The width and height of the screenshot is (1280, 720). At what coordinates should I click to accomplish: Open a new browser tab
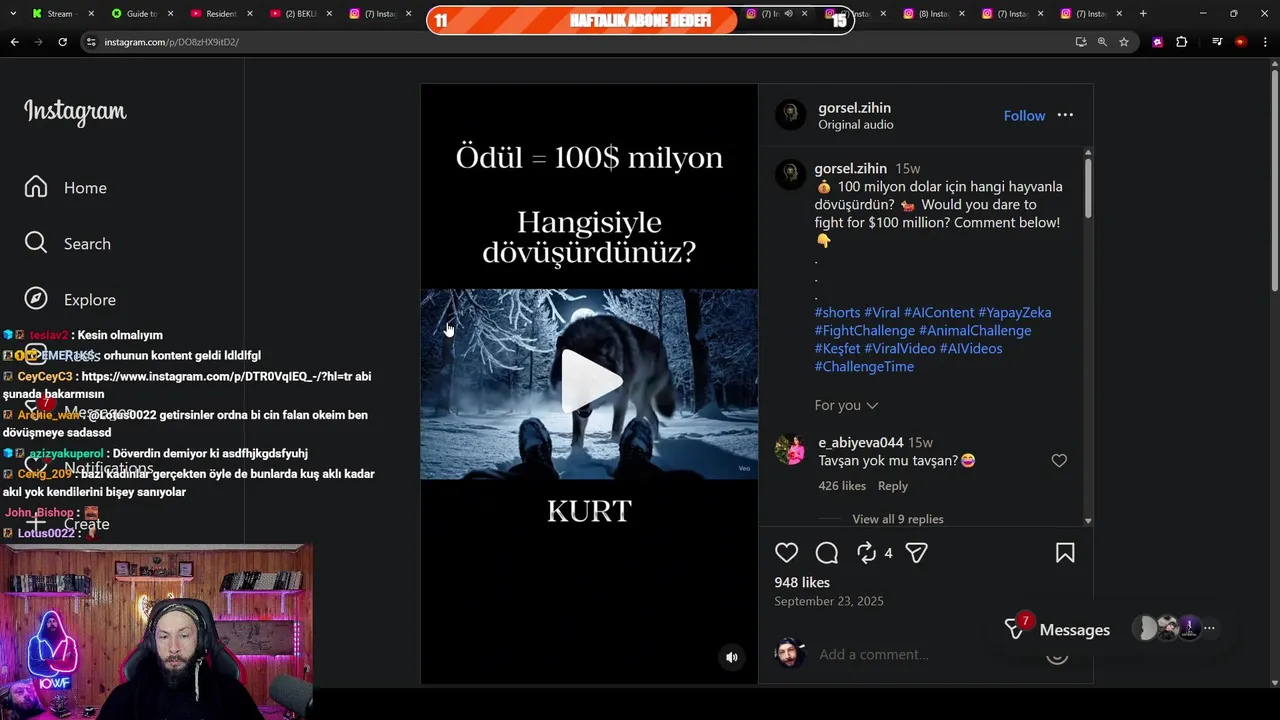click(x=1143, y=14)
